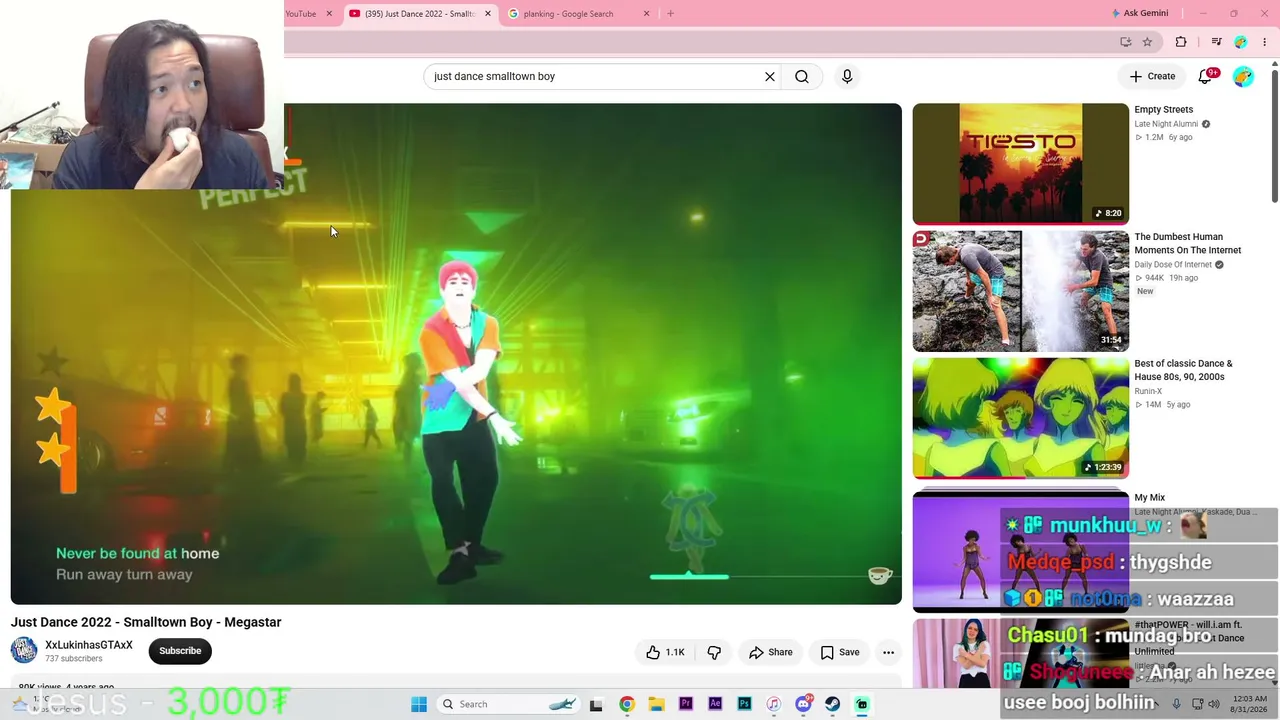The width and height of the screenshot is (1280, 720).
Task: Open the Chrome profile avatar in toolbar
Action: (1240, 42)
